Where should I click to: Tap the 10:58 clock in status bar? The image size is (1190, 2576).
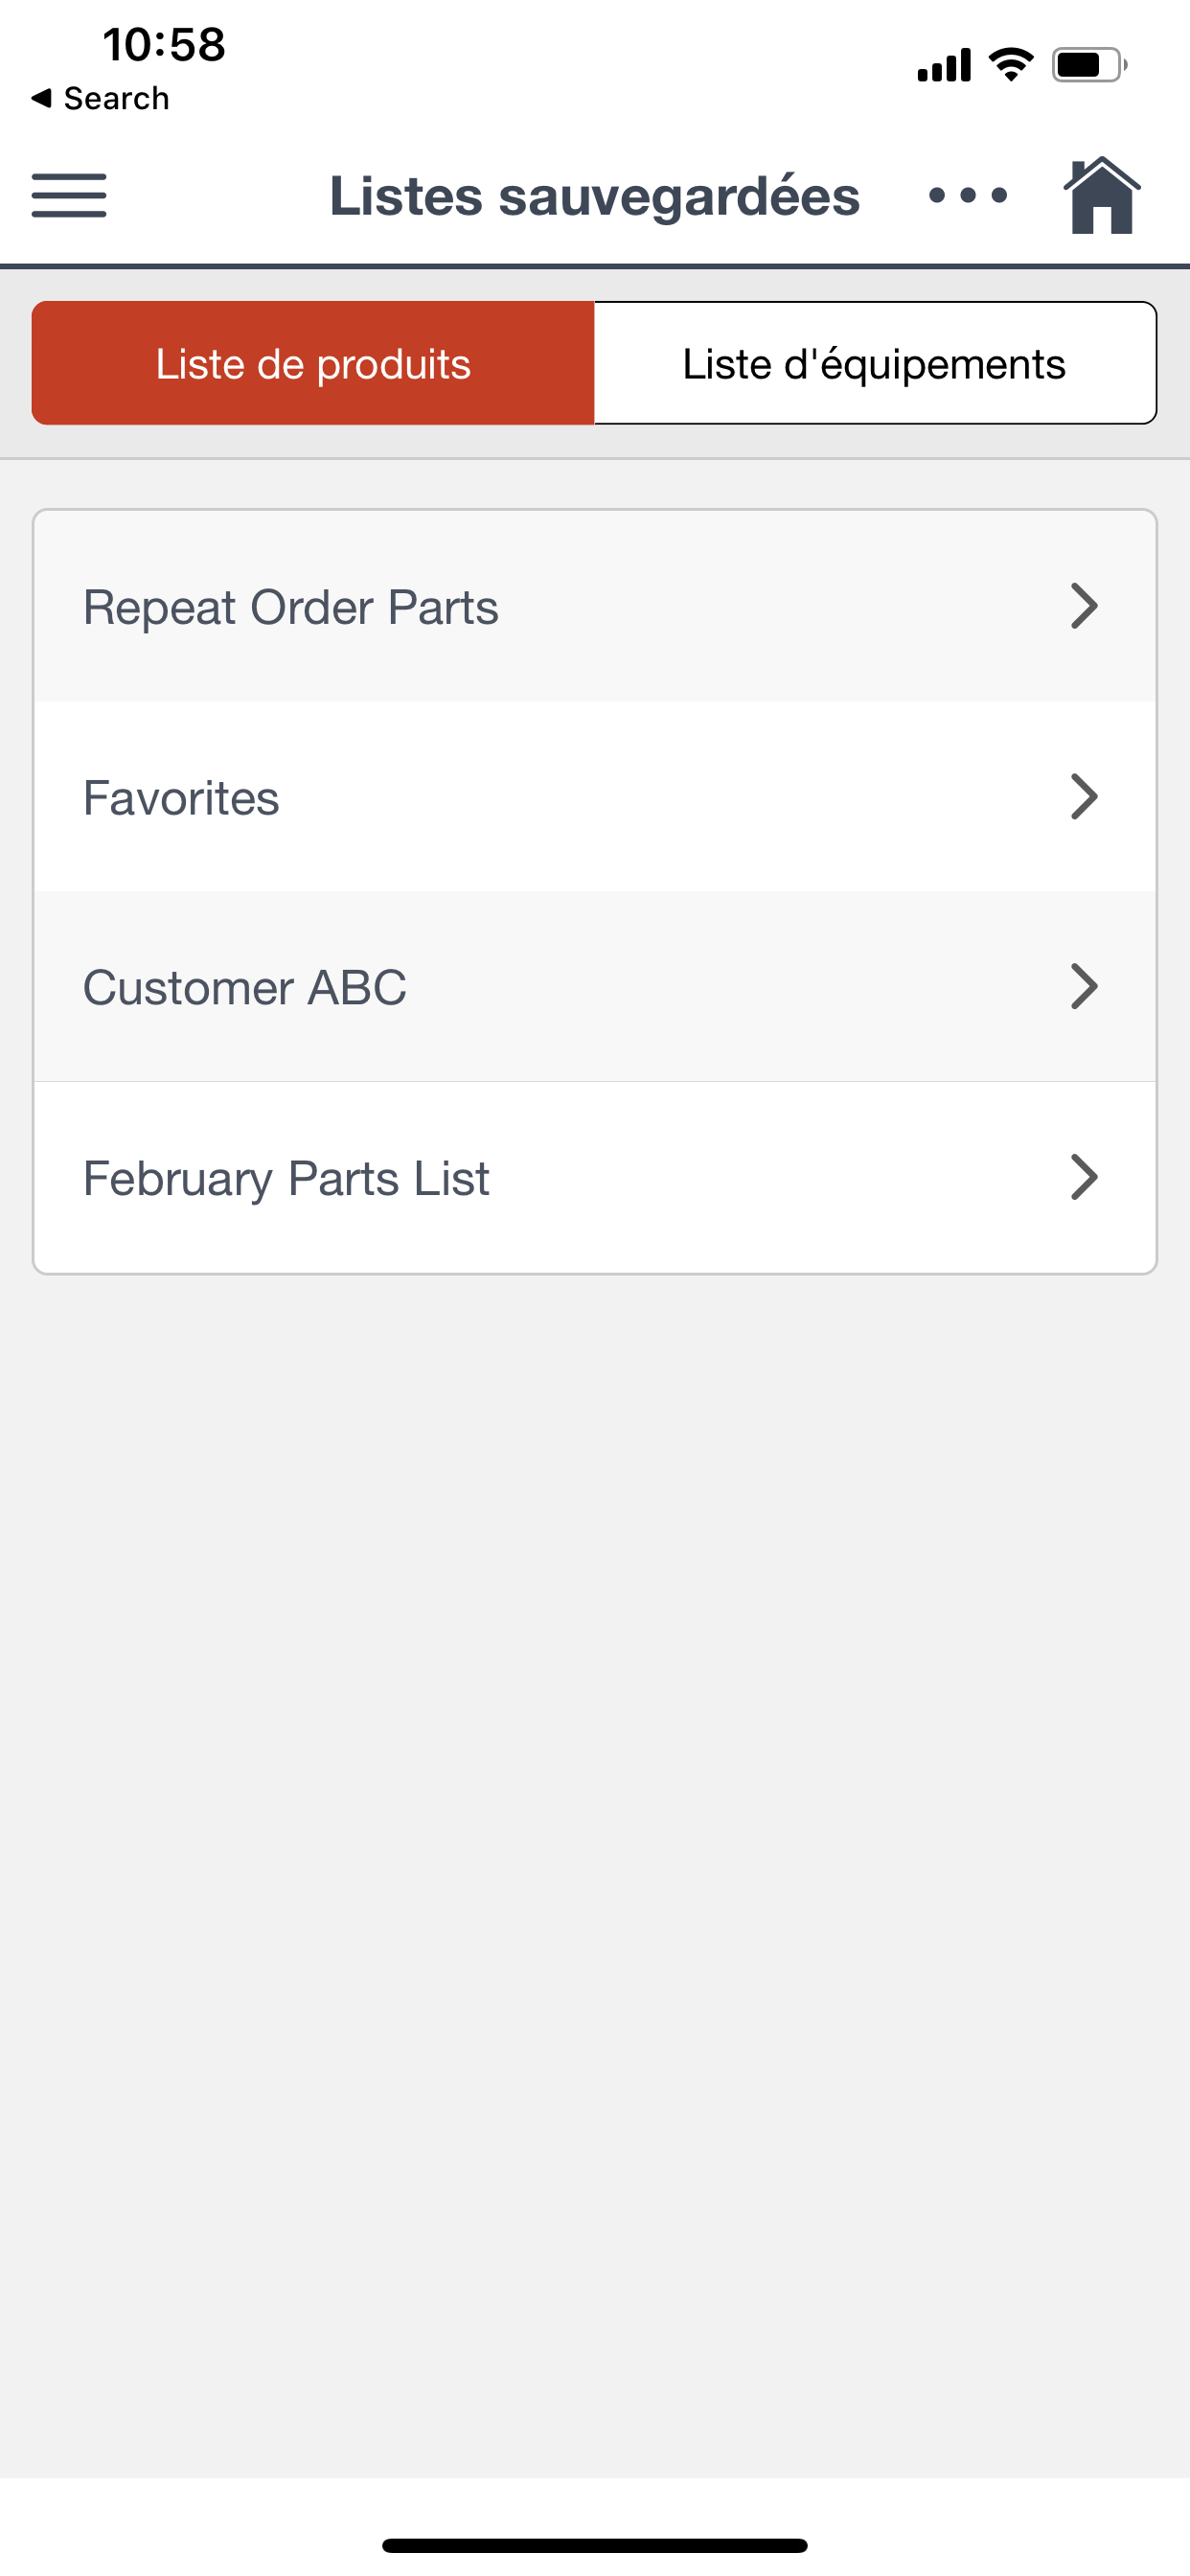165,45
